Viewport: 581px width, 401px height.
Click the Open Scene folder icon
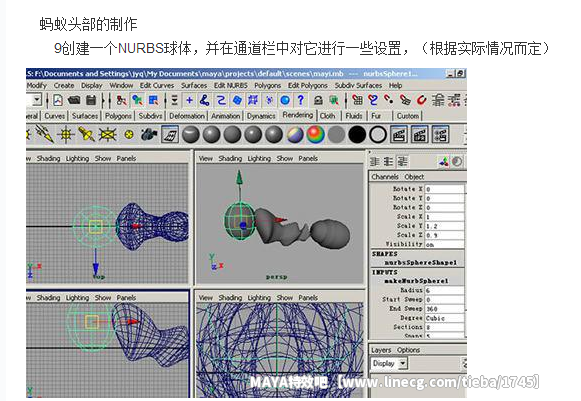click(74, 100)
